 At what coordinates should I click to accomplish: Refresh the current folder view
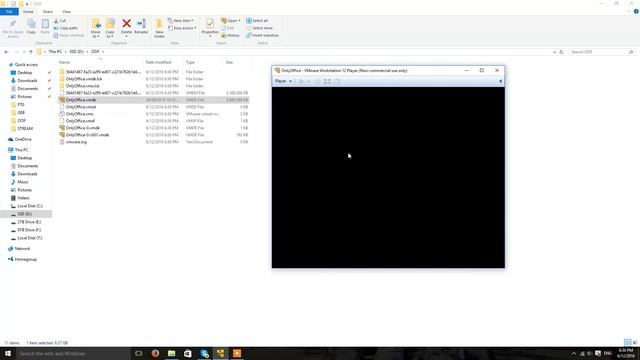tap(561, 52)
